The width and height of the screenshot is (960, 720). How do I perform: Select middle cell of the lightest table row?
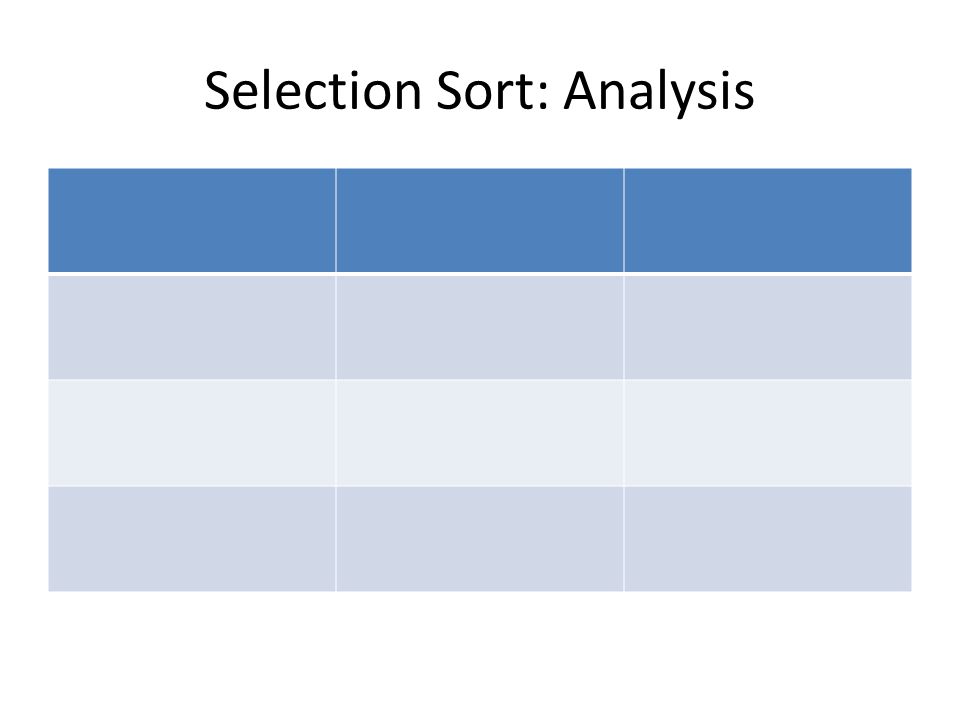point(479,433)
